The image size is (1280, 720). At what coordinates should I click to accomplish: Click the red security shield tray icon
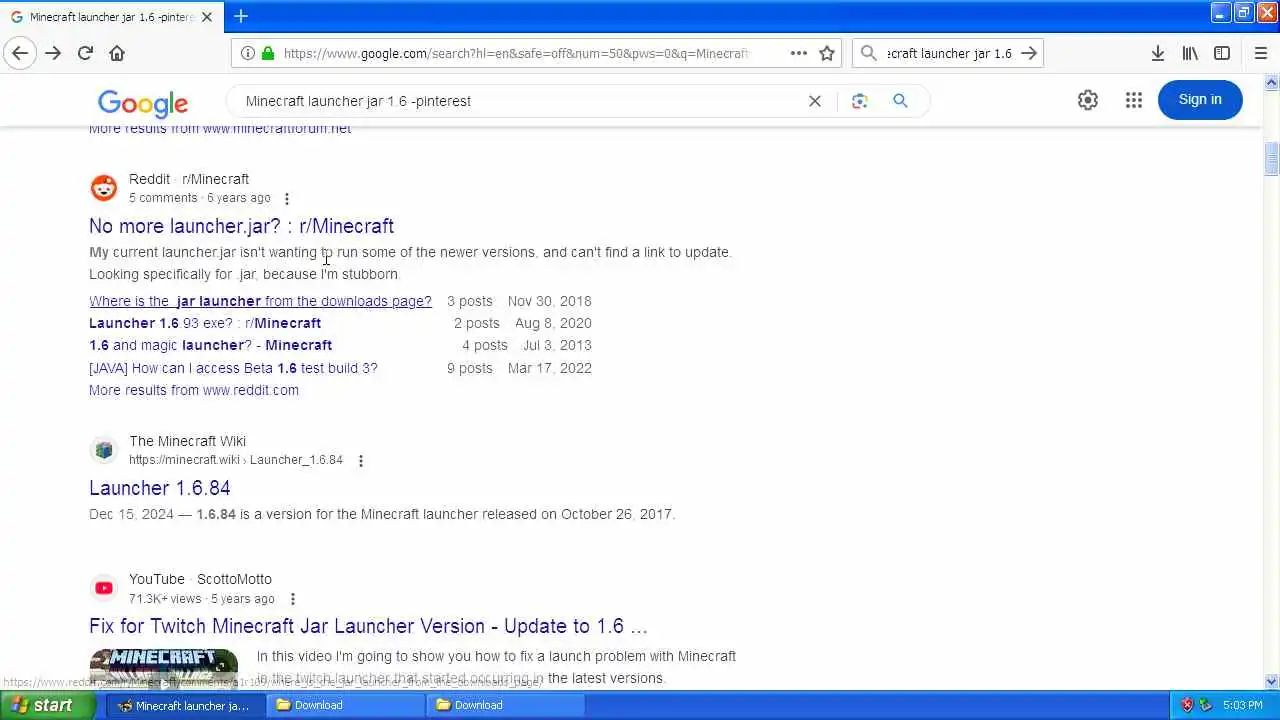coord(1187,705)
